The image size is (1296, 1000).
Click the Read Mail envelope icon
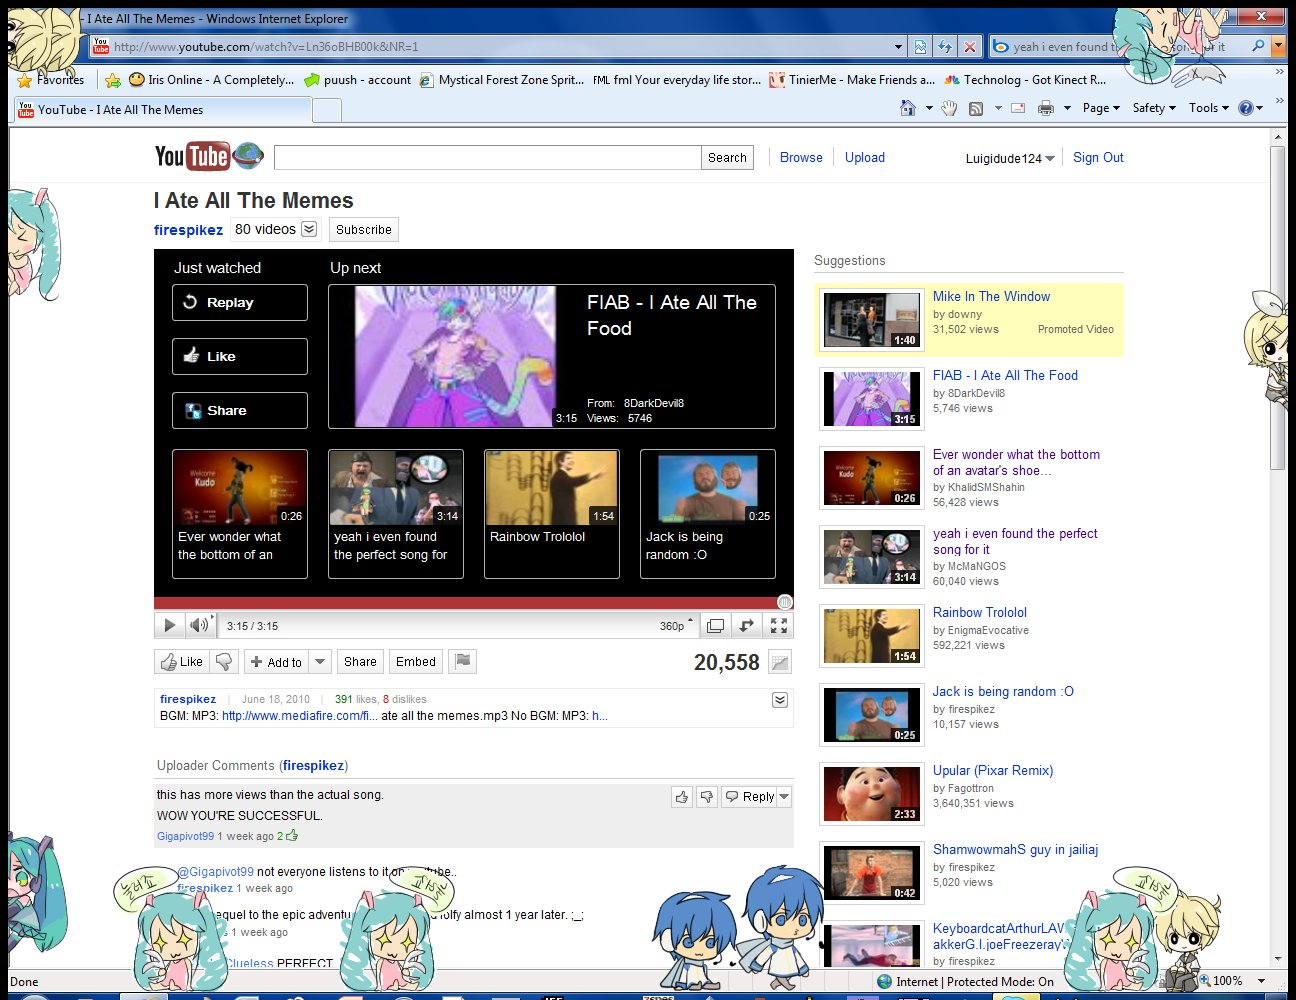[1018, 108]
